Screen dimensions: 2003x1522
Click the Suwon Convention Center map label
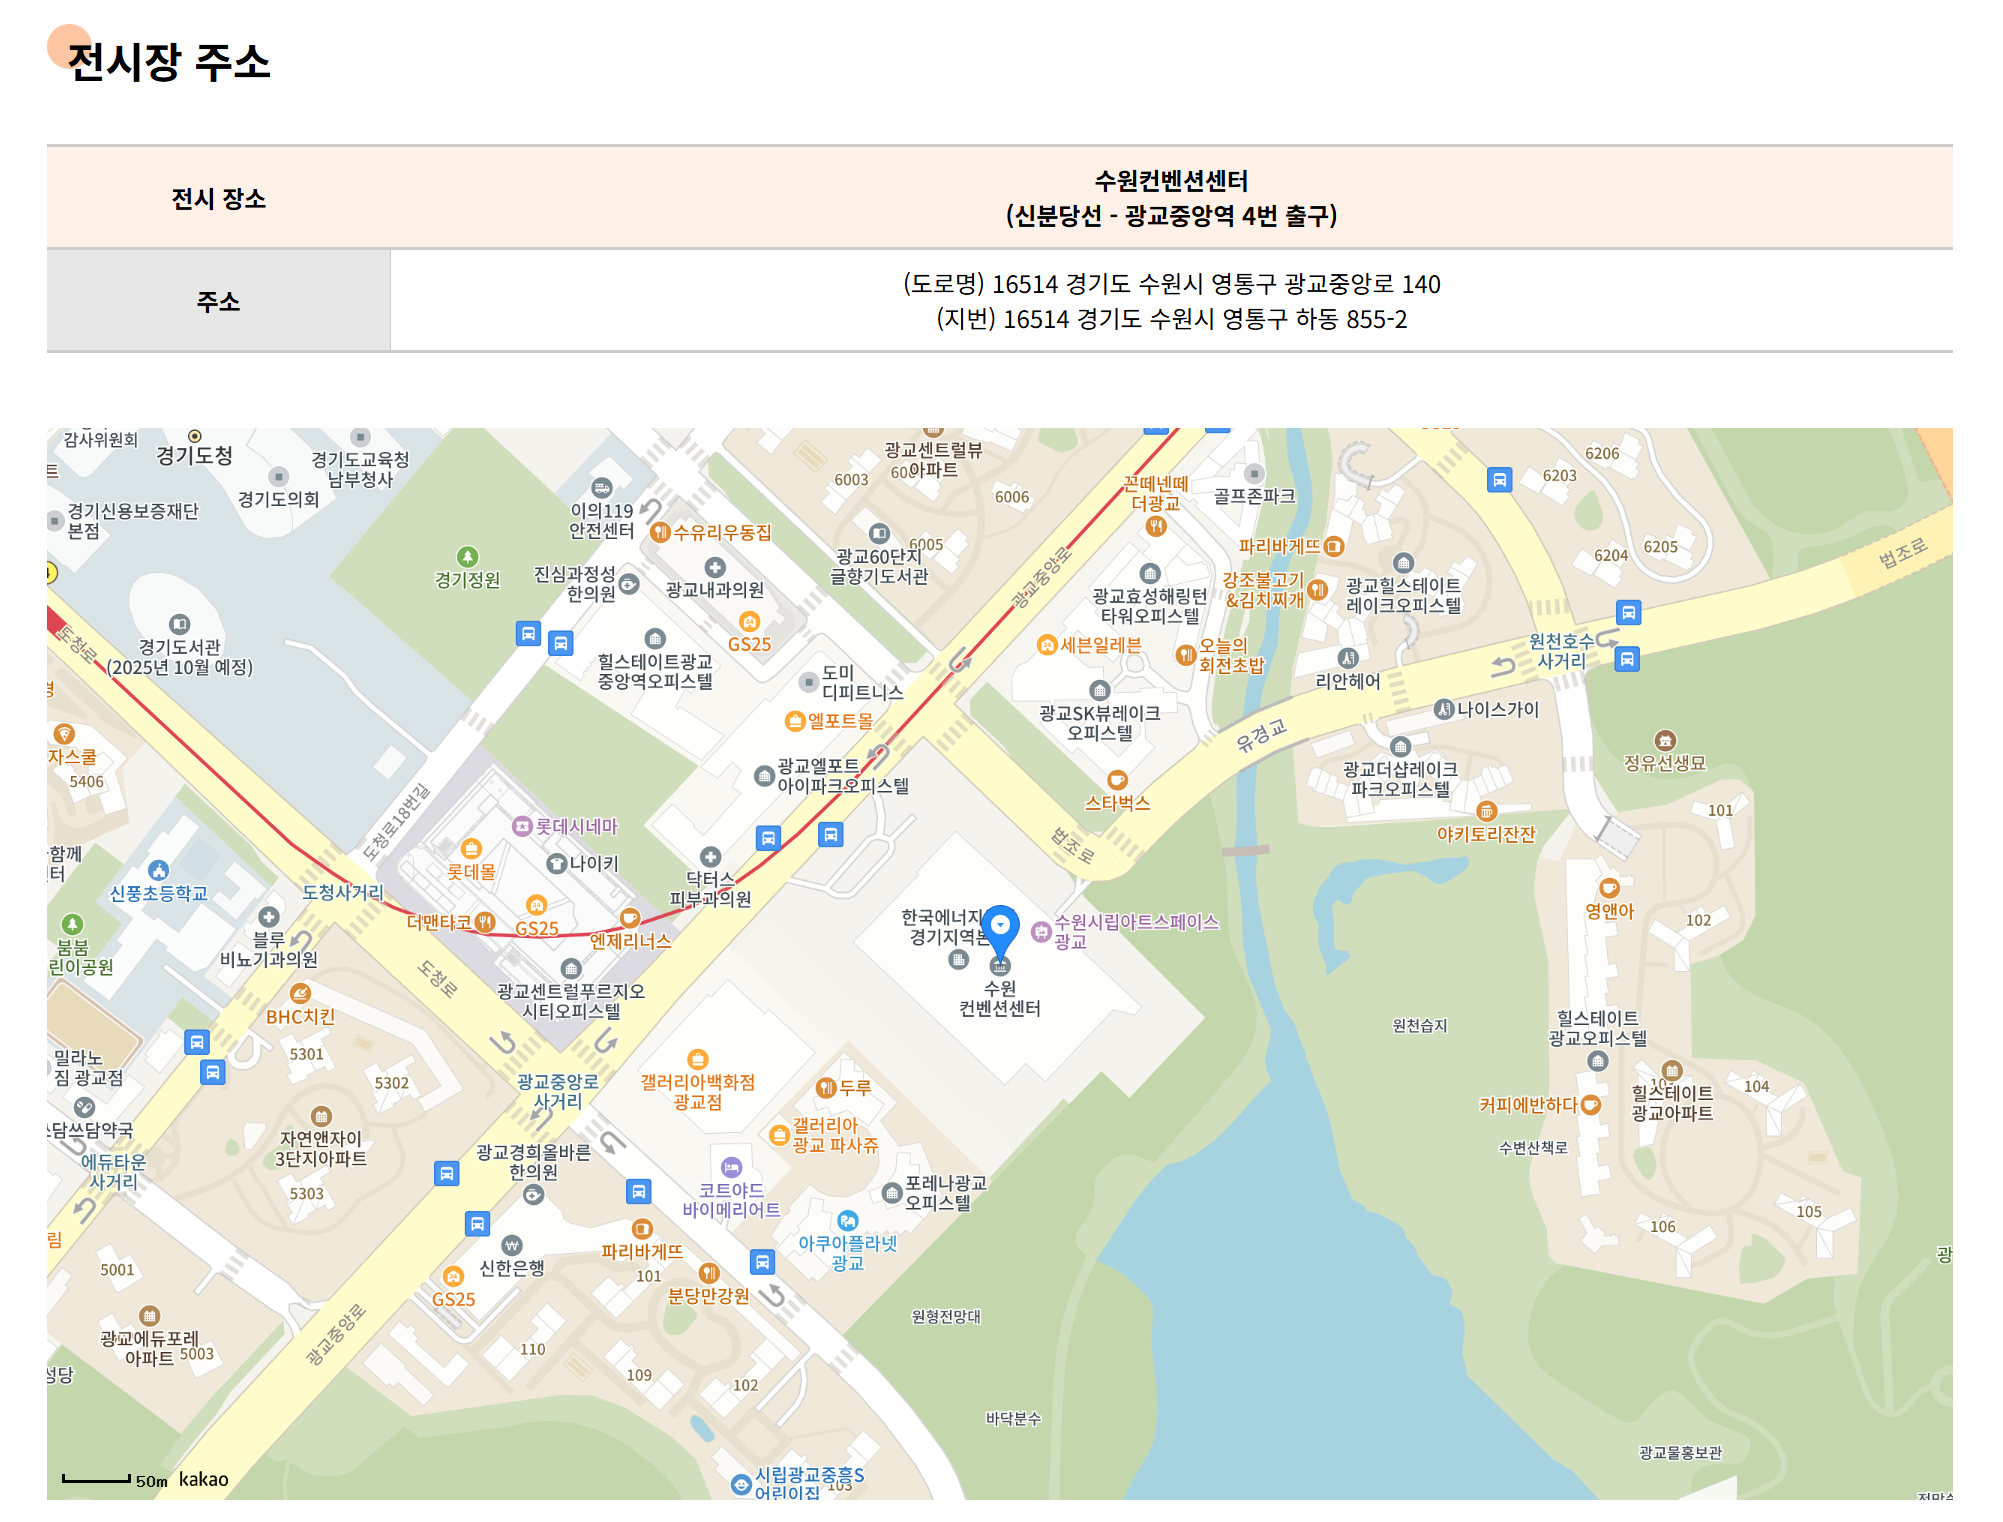tap(999, 998)
